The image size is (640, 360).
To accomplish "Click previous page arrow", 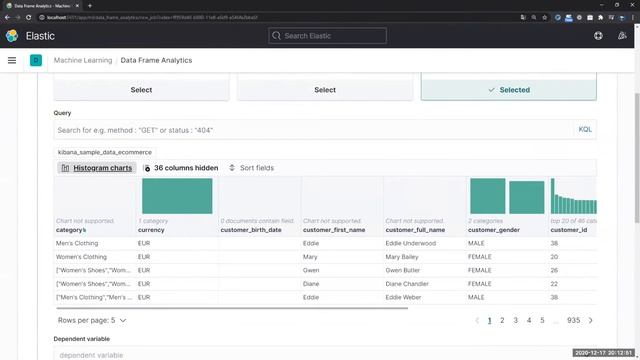I will [477, 320].
